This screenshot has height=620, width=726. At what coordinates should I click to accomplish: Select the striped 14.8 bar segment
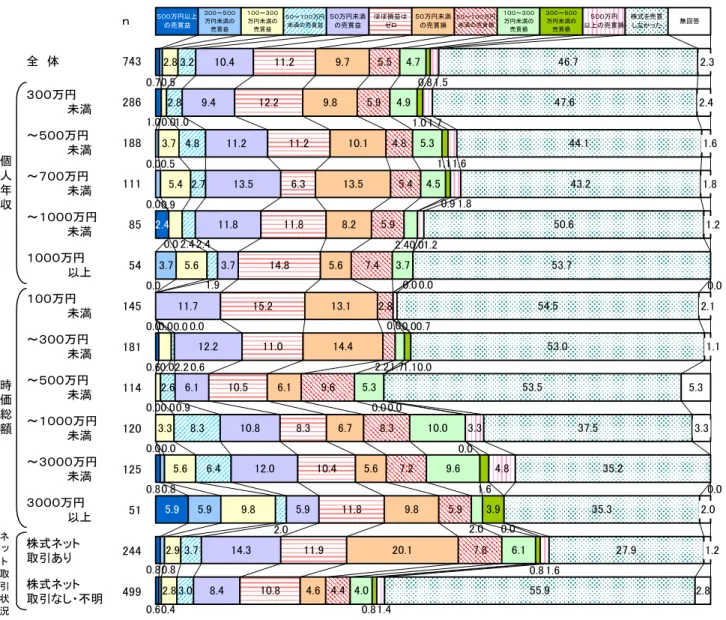click(279, 265)
